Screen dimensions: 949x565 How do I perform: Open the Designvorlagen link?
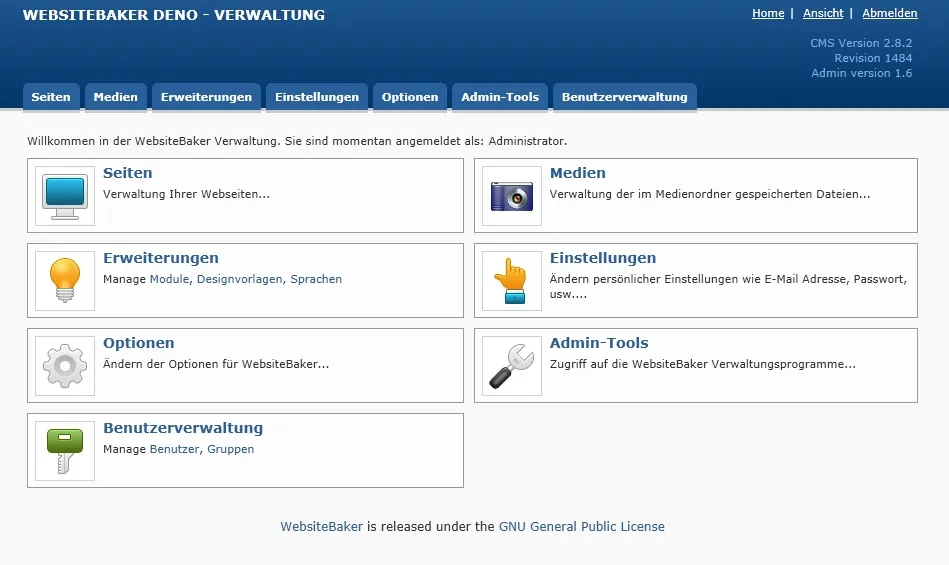pos(240,279)
